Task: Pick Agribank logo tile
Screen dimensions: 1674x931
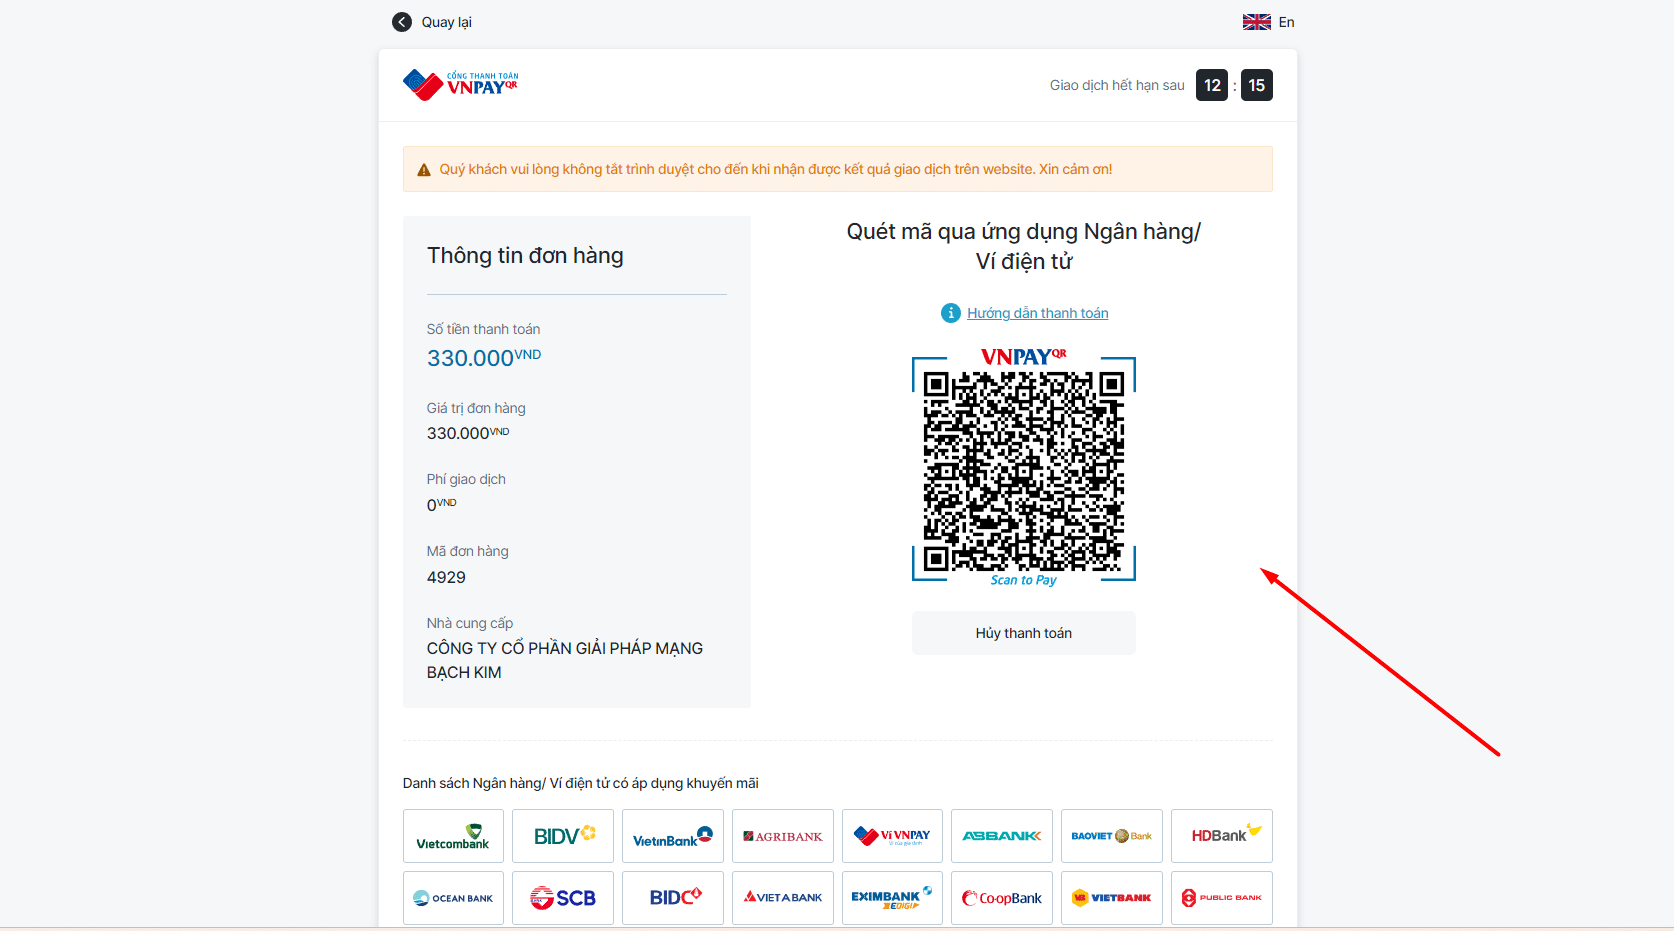Action: (783, 836)
